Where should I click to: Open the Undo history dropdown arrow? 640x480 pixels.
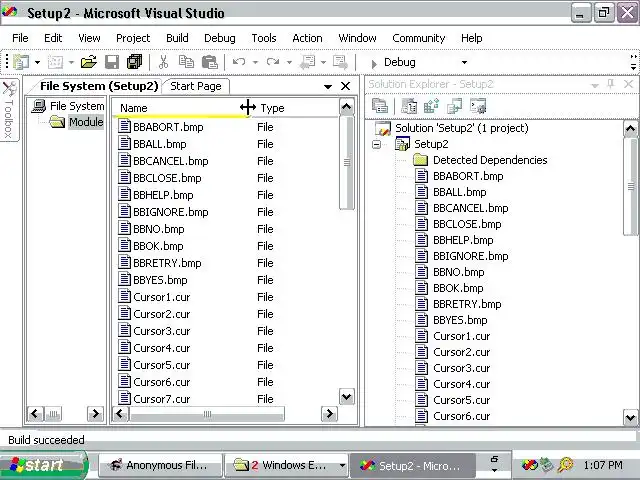(x=256, y=62)
